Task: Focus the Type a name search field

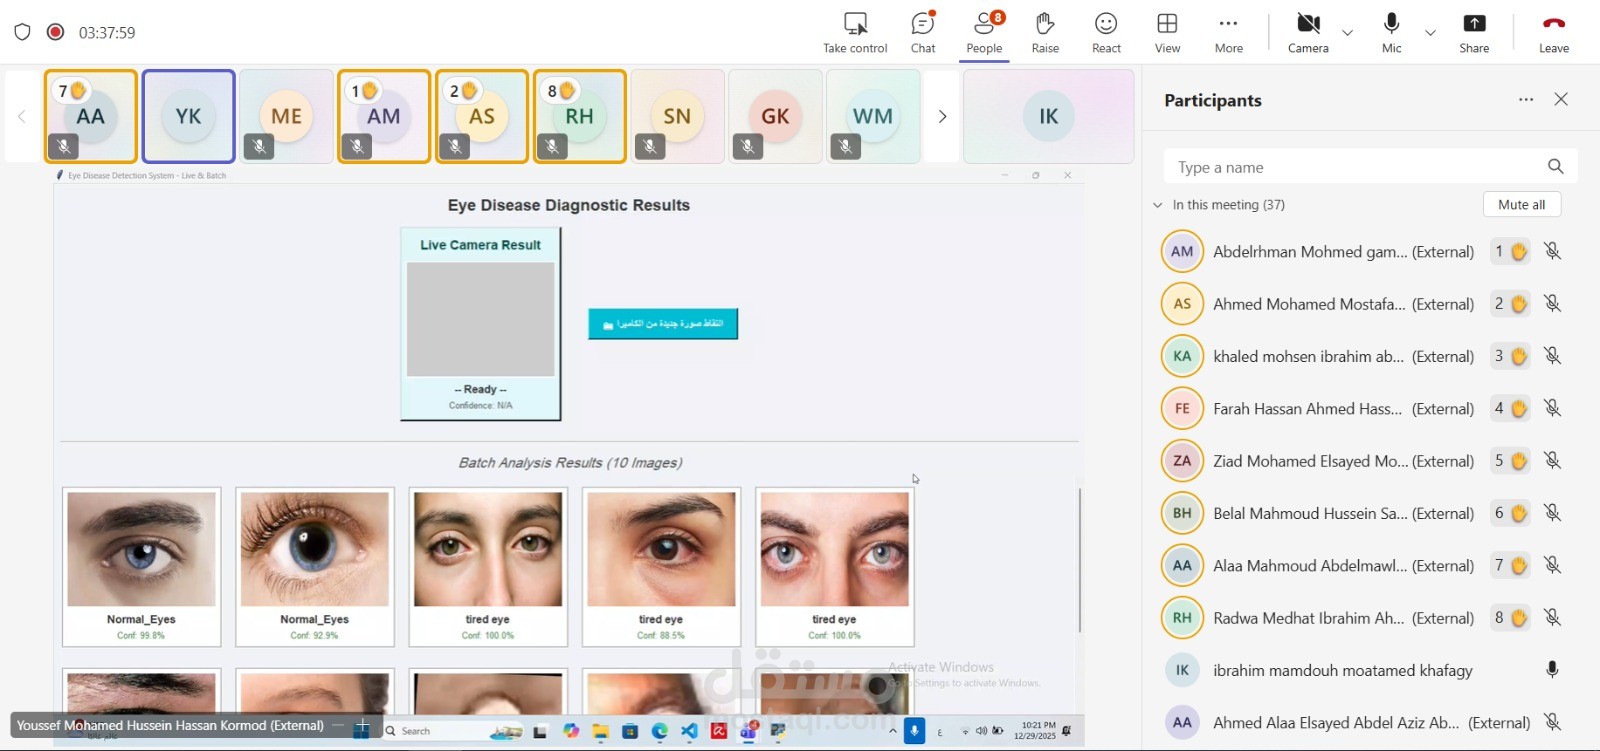Action: (1370, 167)
